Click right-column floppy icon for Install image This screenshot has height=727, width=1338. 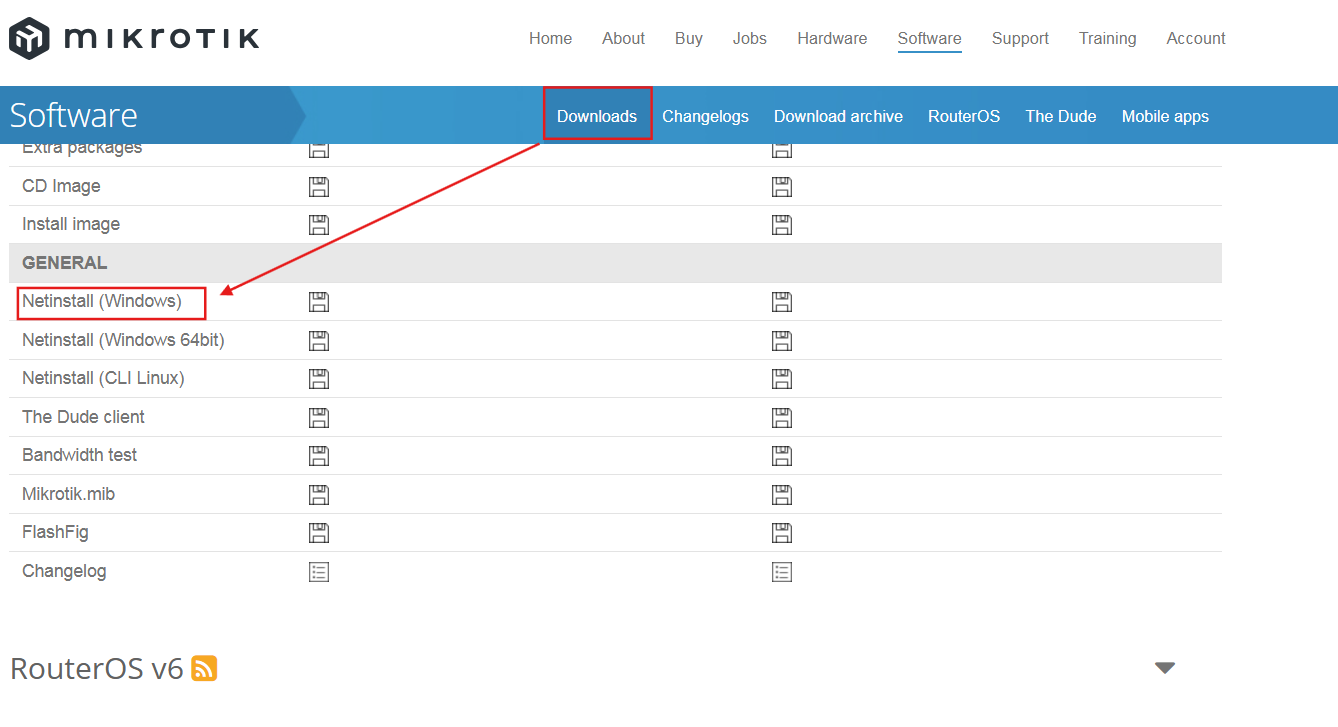tap(782, 225)
